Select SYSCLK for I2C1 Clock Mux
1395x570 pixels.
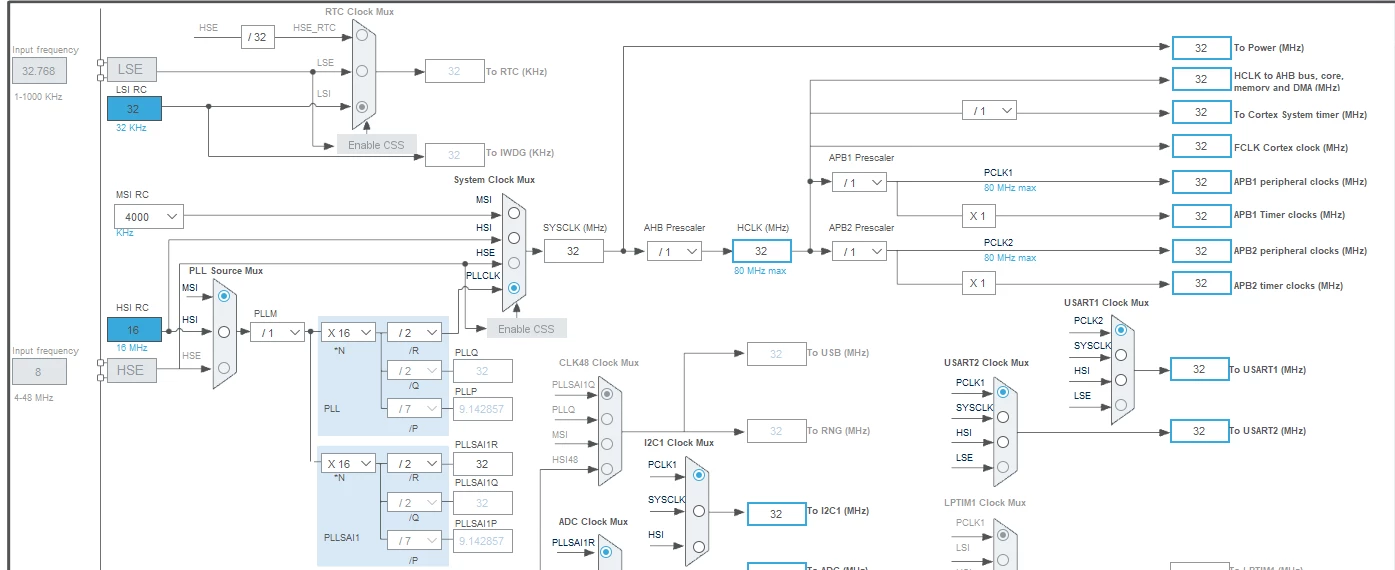(698, 510)
